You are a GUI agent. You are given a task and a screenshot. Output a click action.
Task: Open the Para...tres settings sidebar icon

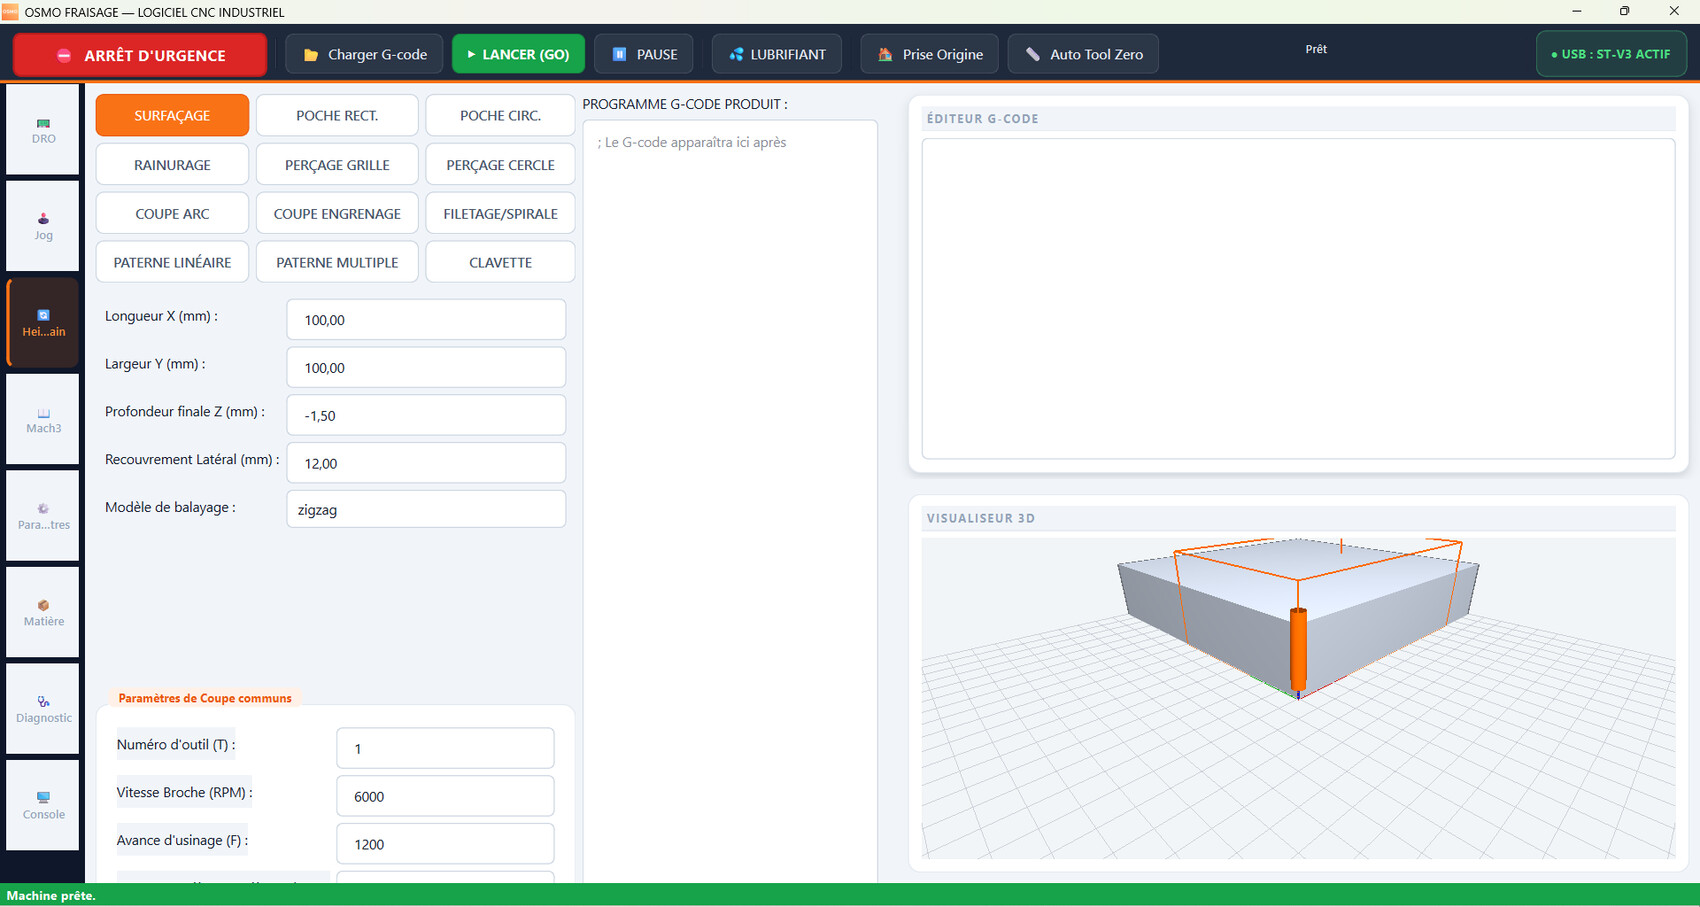(x=43, y=516)
